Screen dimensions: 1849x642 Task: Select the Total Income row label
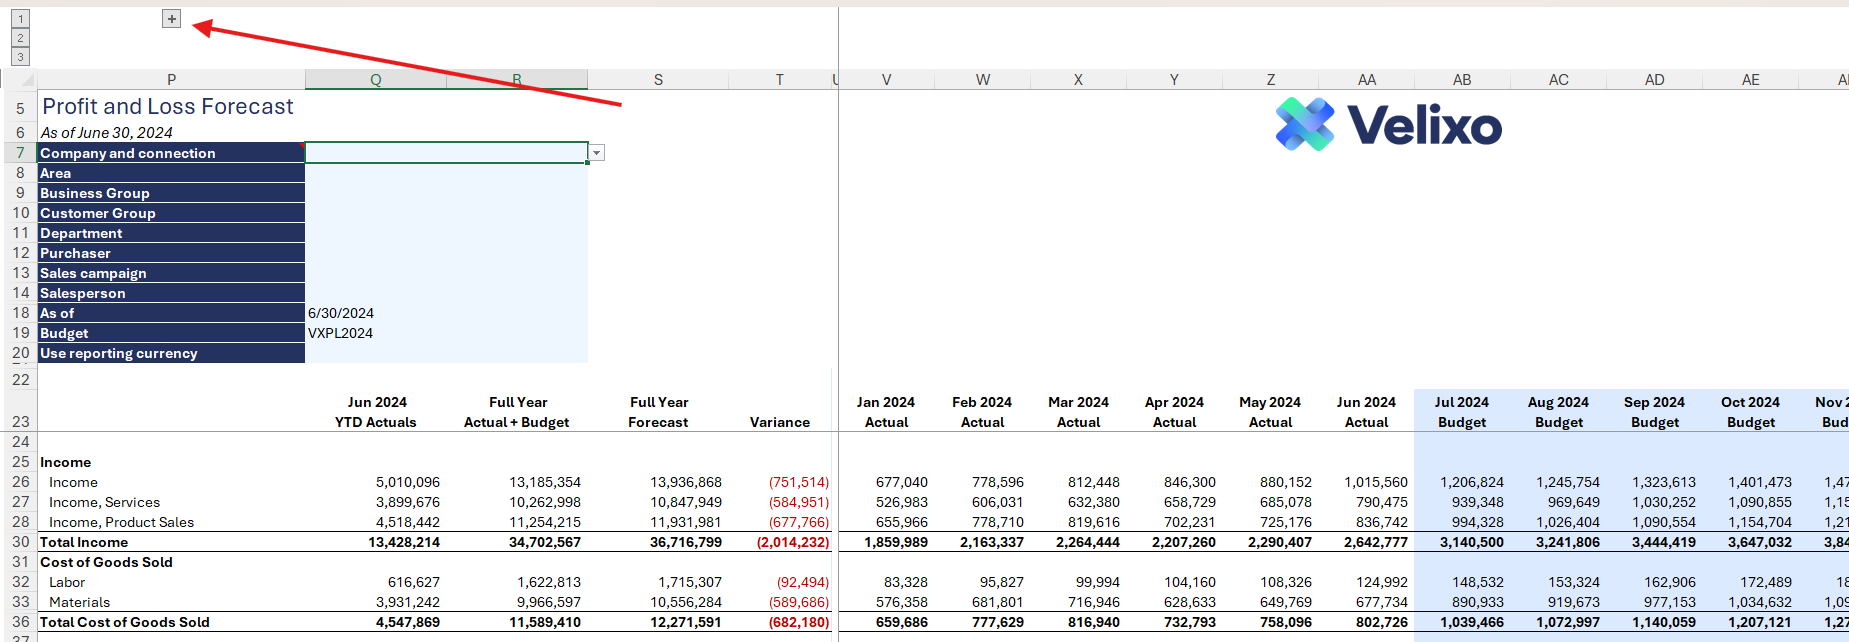84,542
